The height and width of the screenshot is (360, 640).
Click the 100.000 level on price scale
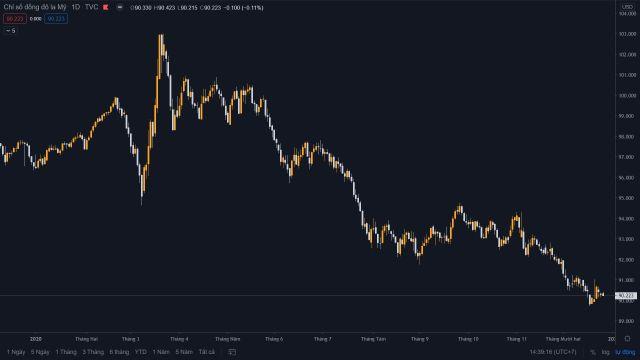(x=627, y=96)
